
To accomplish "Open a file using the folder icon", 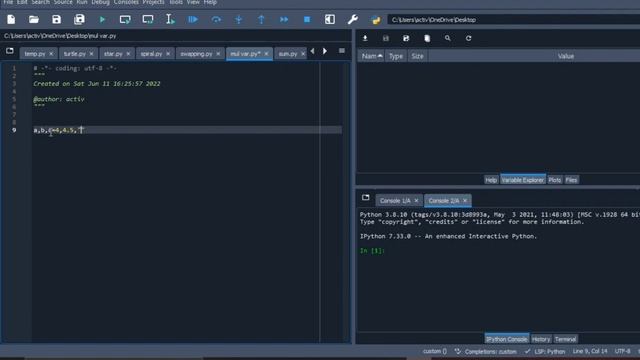I will pyautogui.click(x=34, y=19).
